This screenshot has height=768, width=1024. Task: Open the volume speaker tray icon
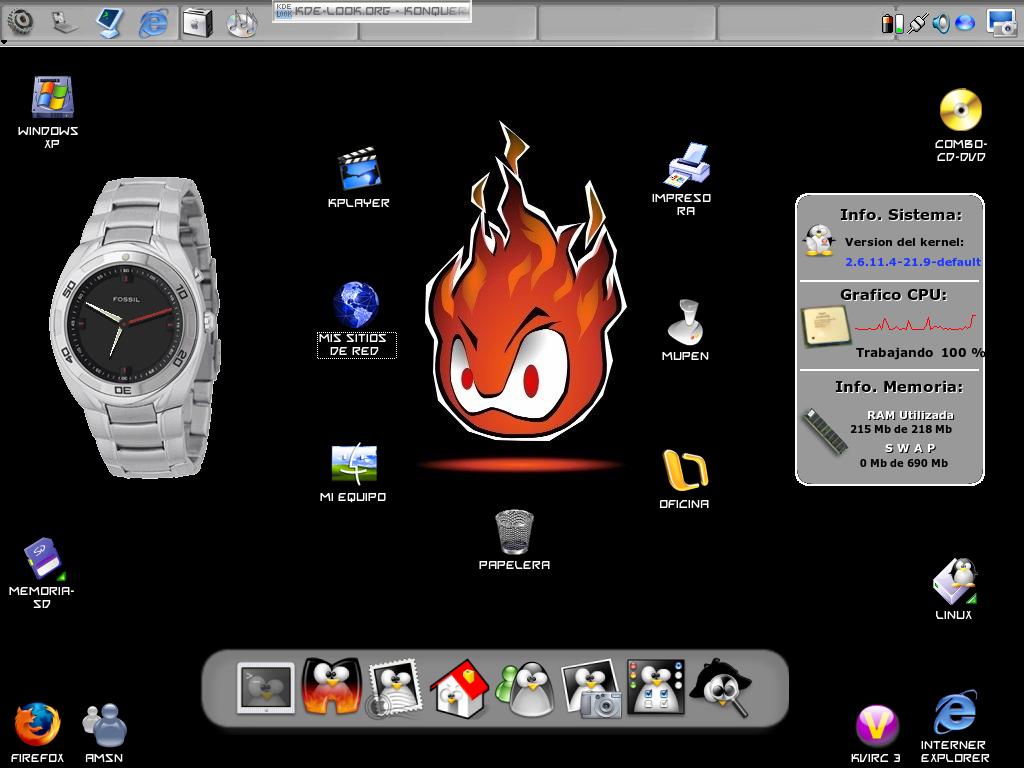point(941,24)
